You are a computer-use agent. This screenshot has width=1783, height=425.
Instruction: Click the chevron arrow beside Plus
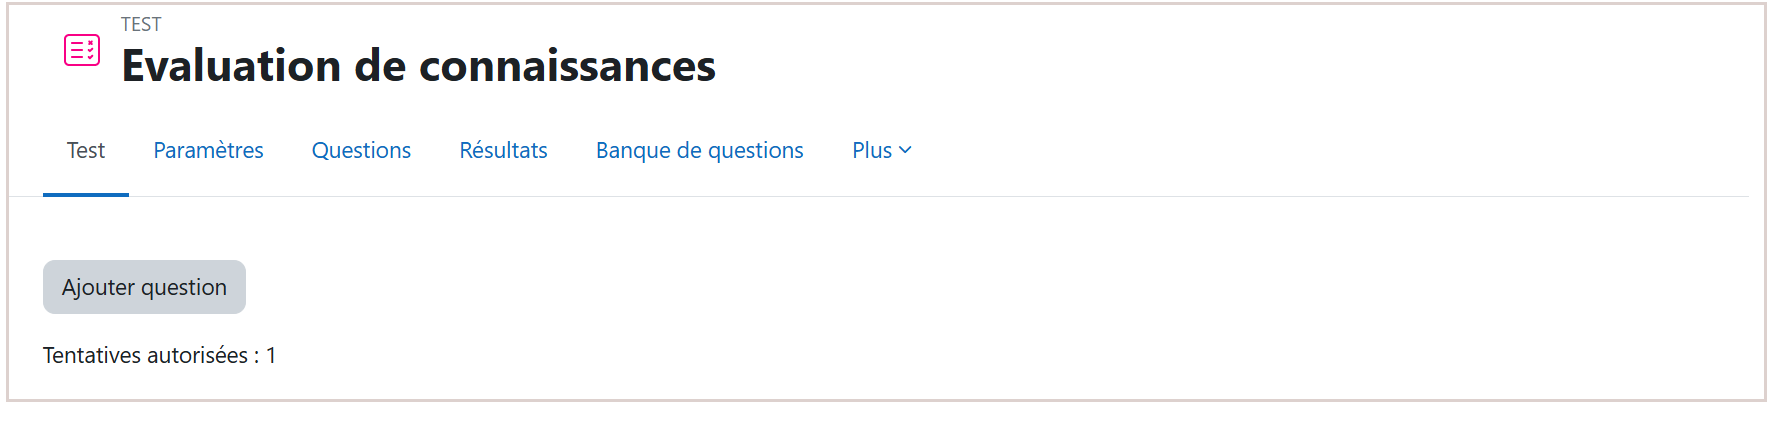tap(905, 150)
